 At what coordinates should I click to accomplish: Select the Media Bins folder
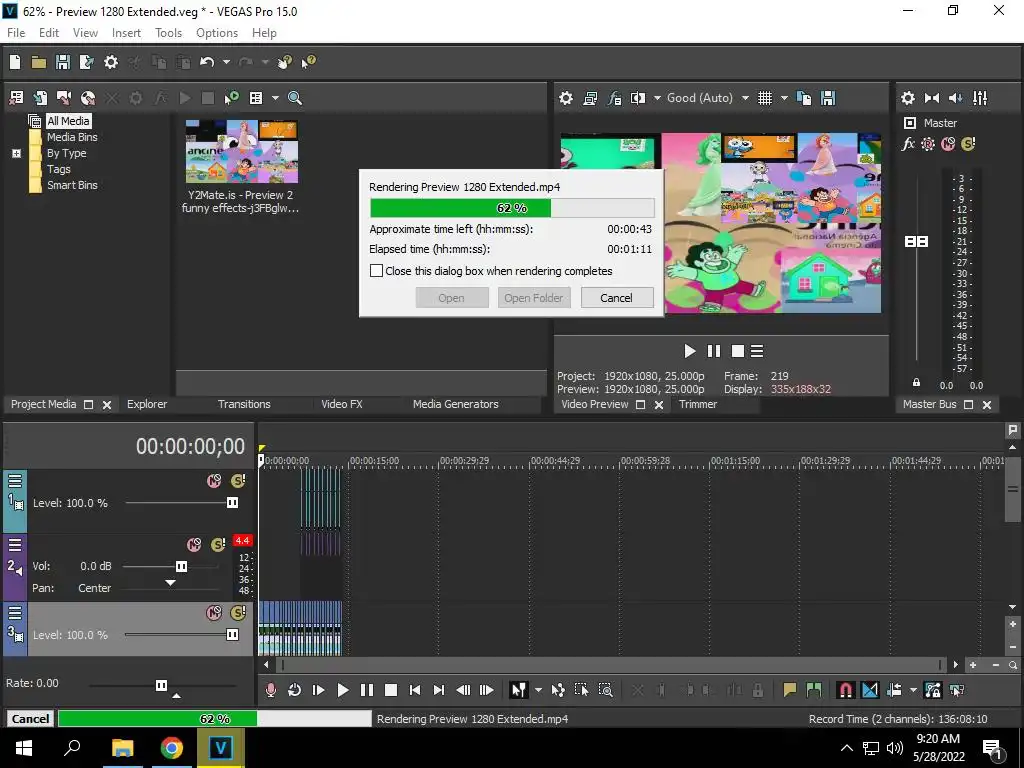tap(72, 137)
